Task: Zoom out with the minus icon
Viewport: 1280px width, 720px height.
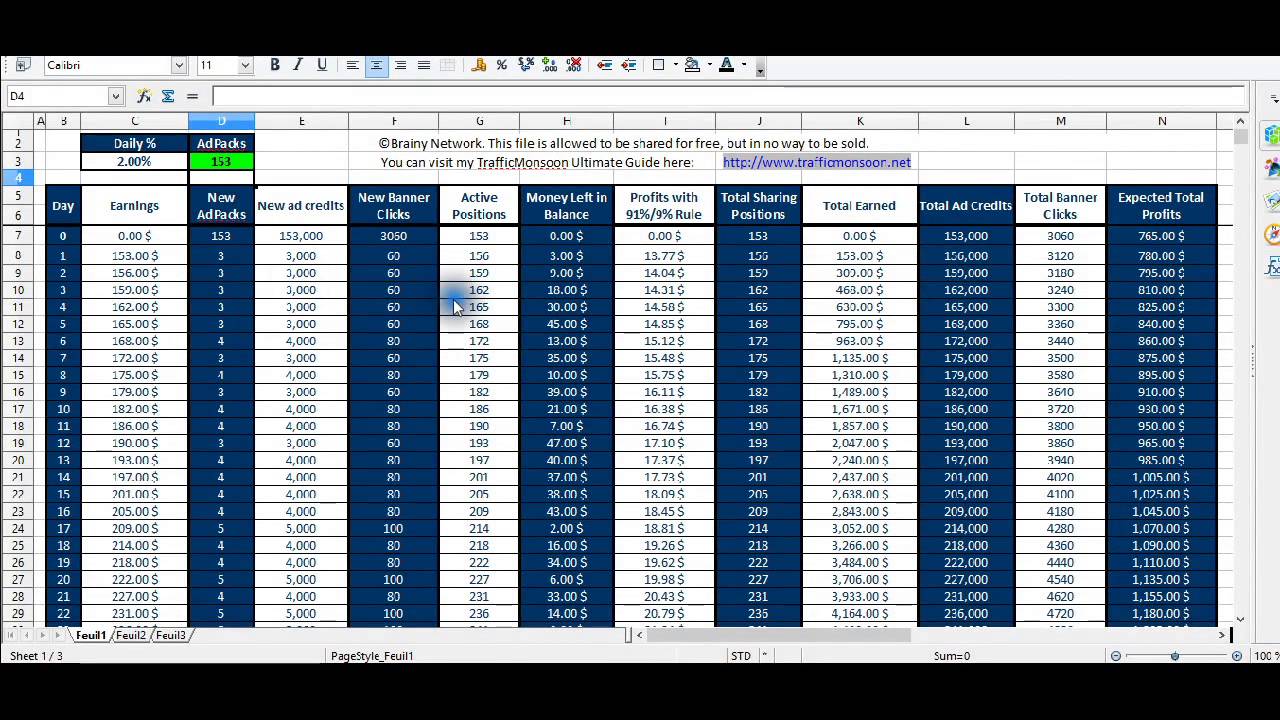Action: pyautogui.click(x=1116, y=656)
